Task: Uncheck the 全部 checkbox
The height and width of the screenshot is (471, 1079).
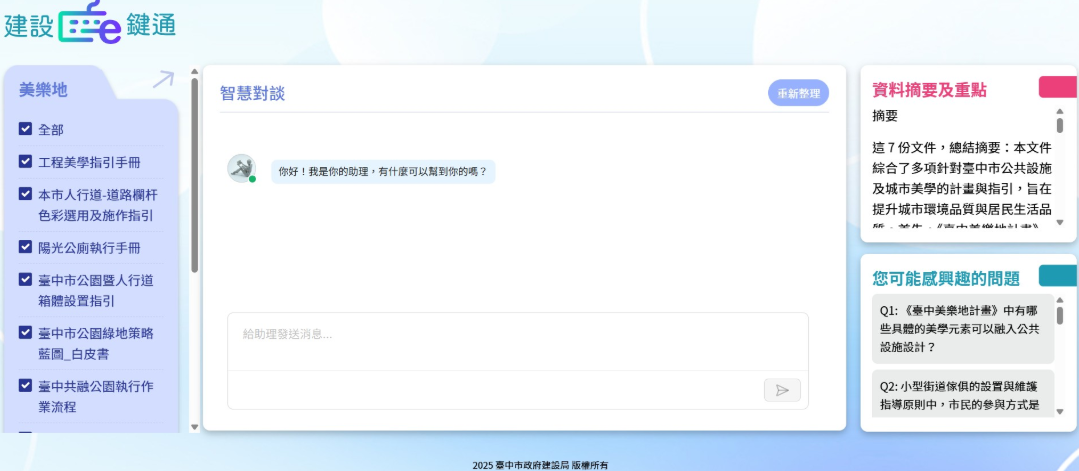Action: coord(26,129)
